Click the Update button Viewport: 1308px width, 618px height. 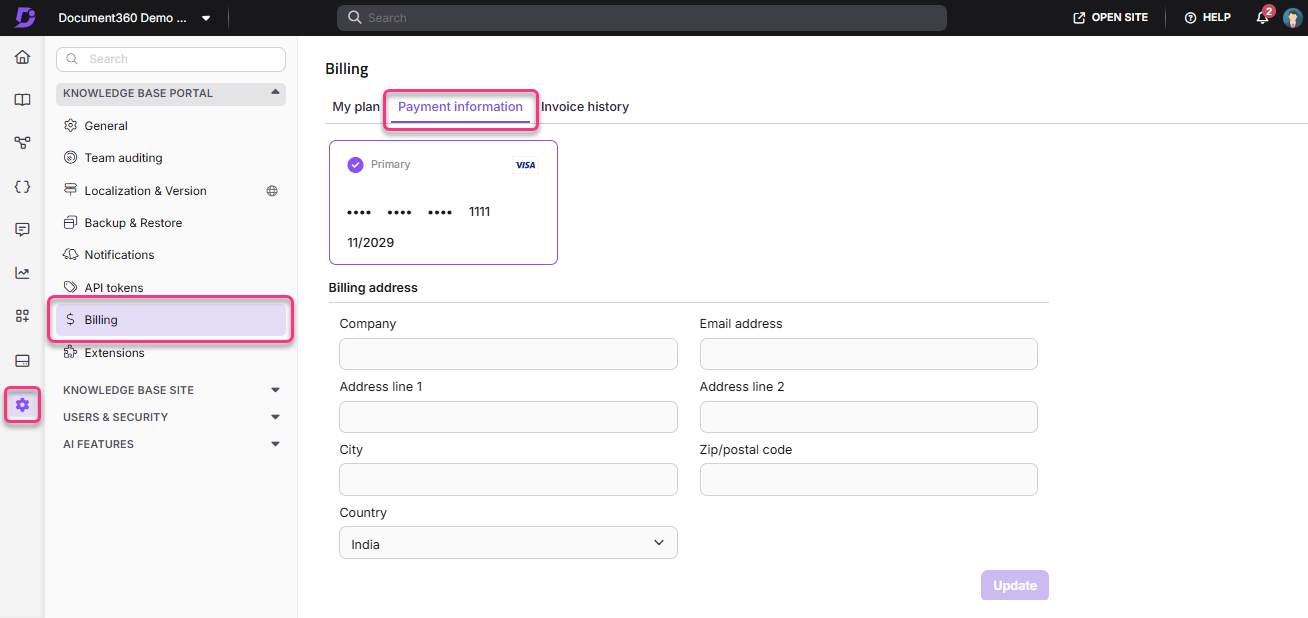click(1014, 586)
